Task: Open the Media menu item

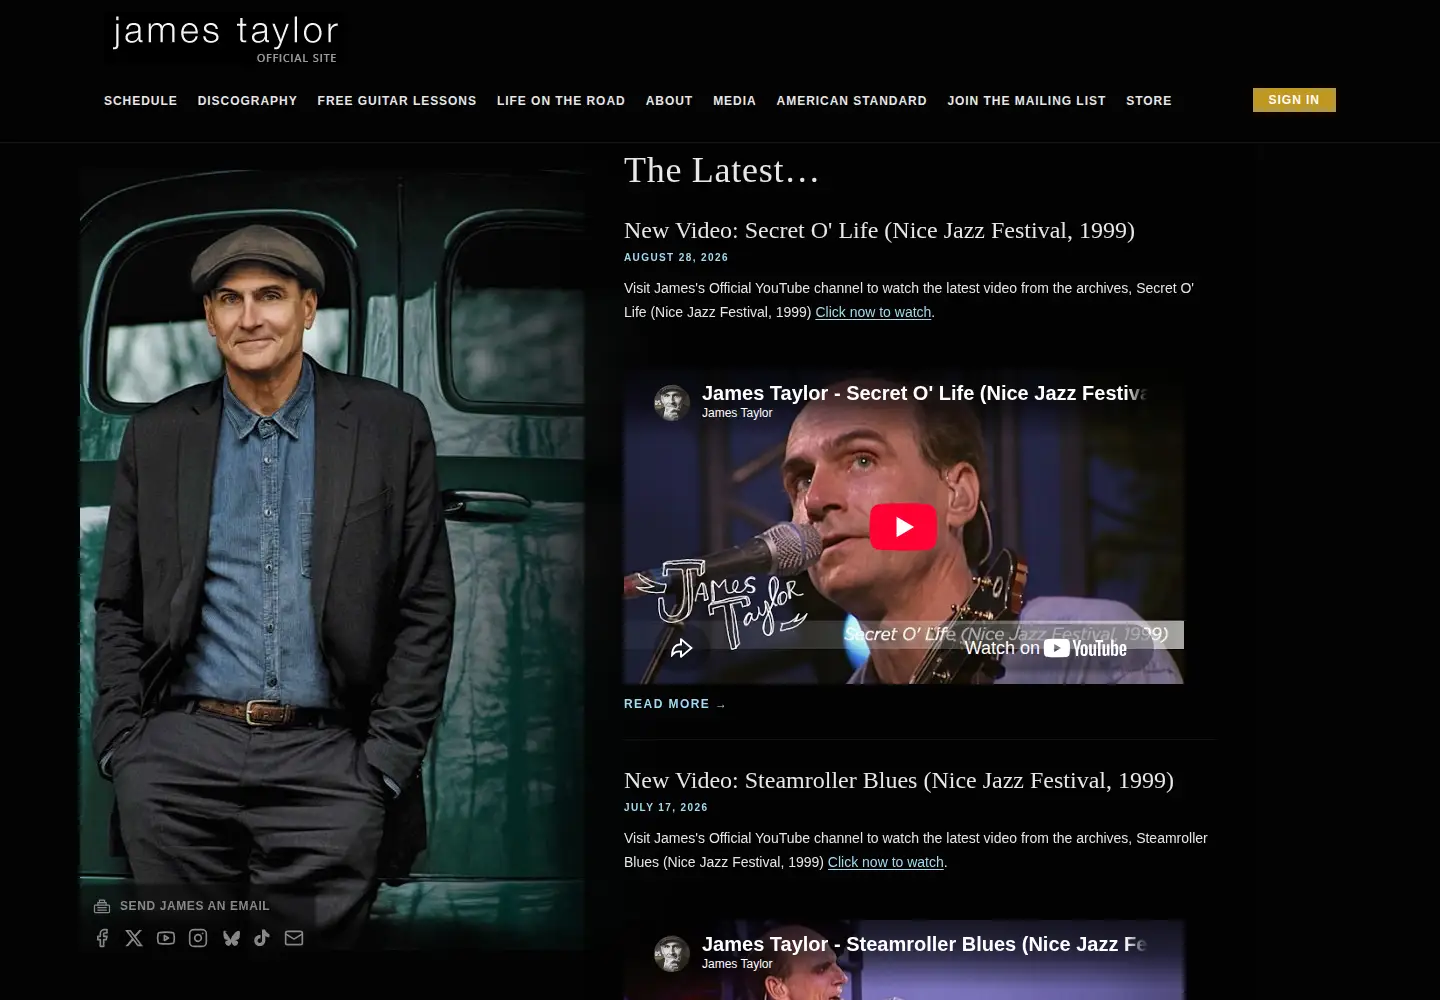Action: click(734, 101)
